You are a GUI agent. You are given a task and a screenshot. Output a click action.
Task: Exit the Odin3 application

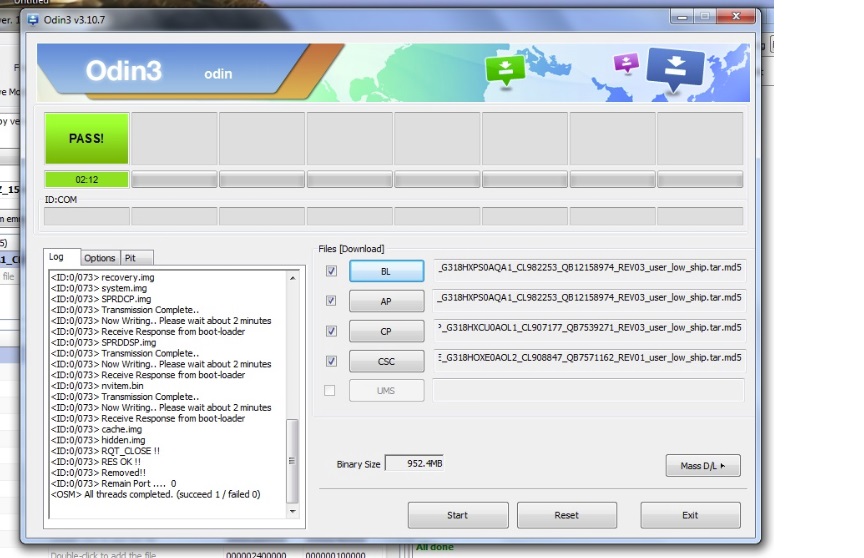coord(690,515)
